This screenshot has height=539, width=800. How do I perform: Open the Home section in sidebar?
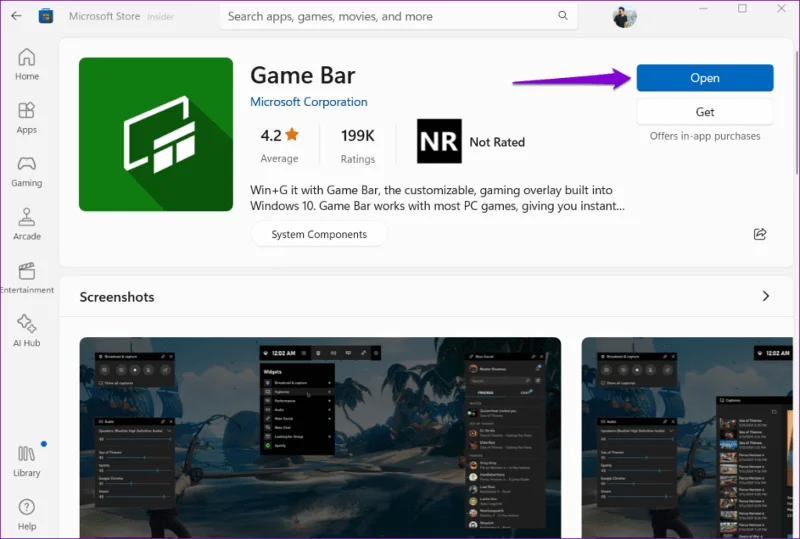tap(27, 64)
